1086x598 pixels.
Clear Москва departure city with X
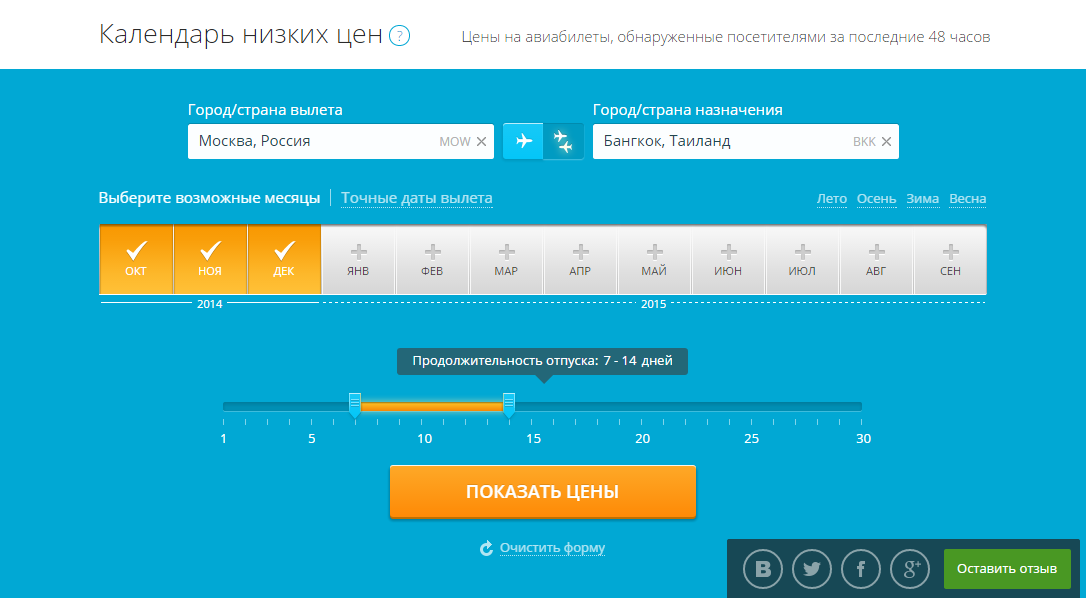coord(482,142)
